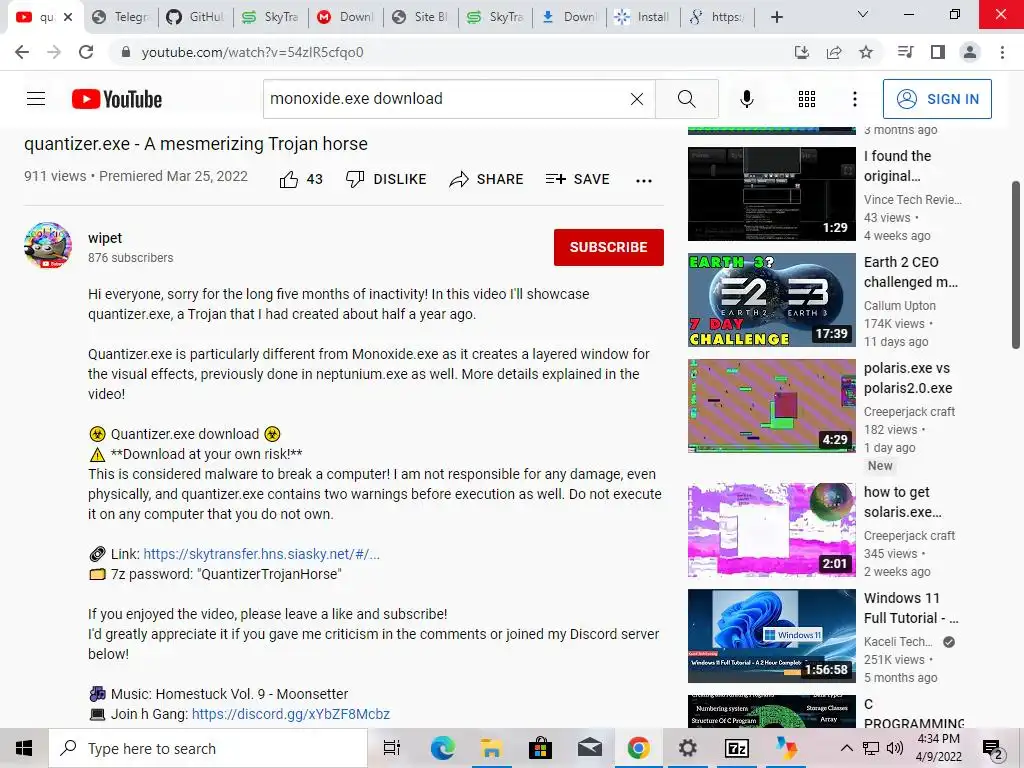Open the discord.gg/xYbZF8Mcbz invite link
Screen dimensions: 1024x768
point(291,714)
